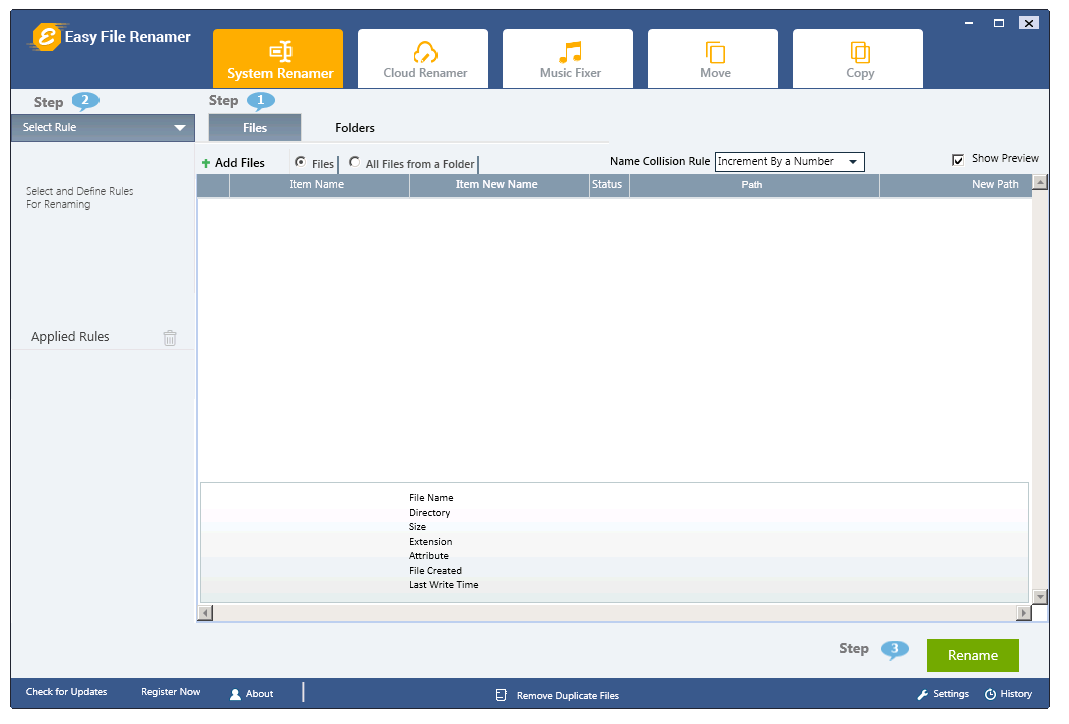Viewport: 1069px width, 724px height.
Task: Open Remove Duplicate Files link
Action: click(568, 695)
